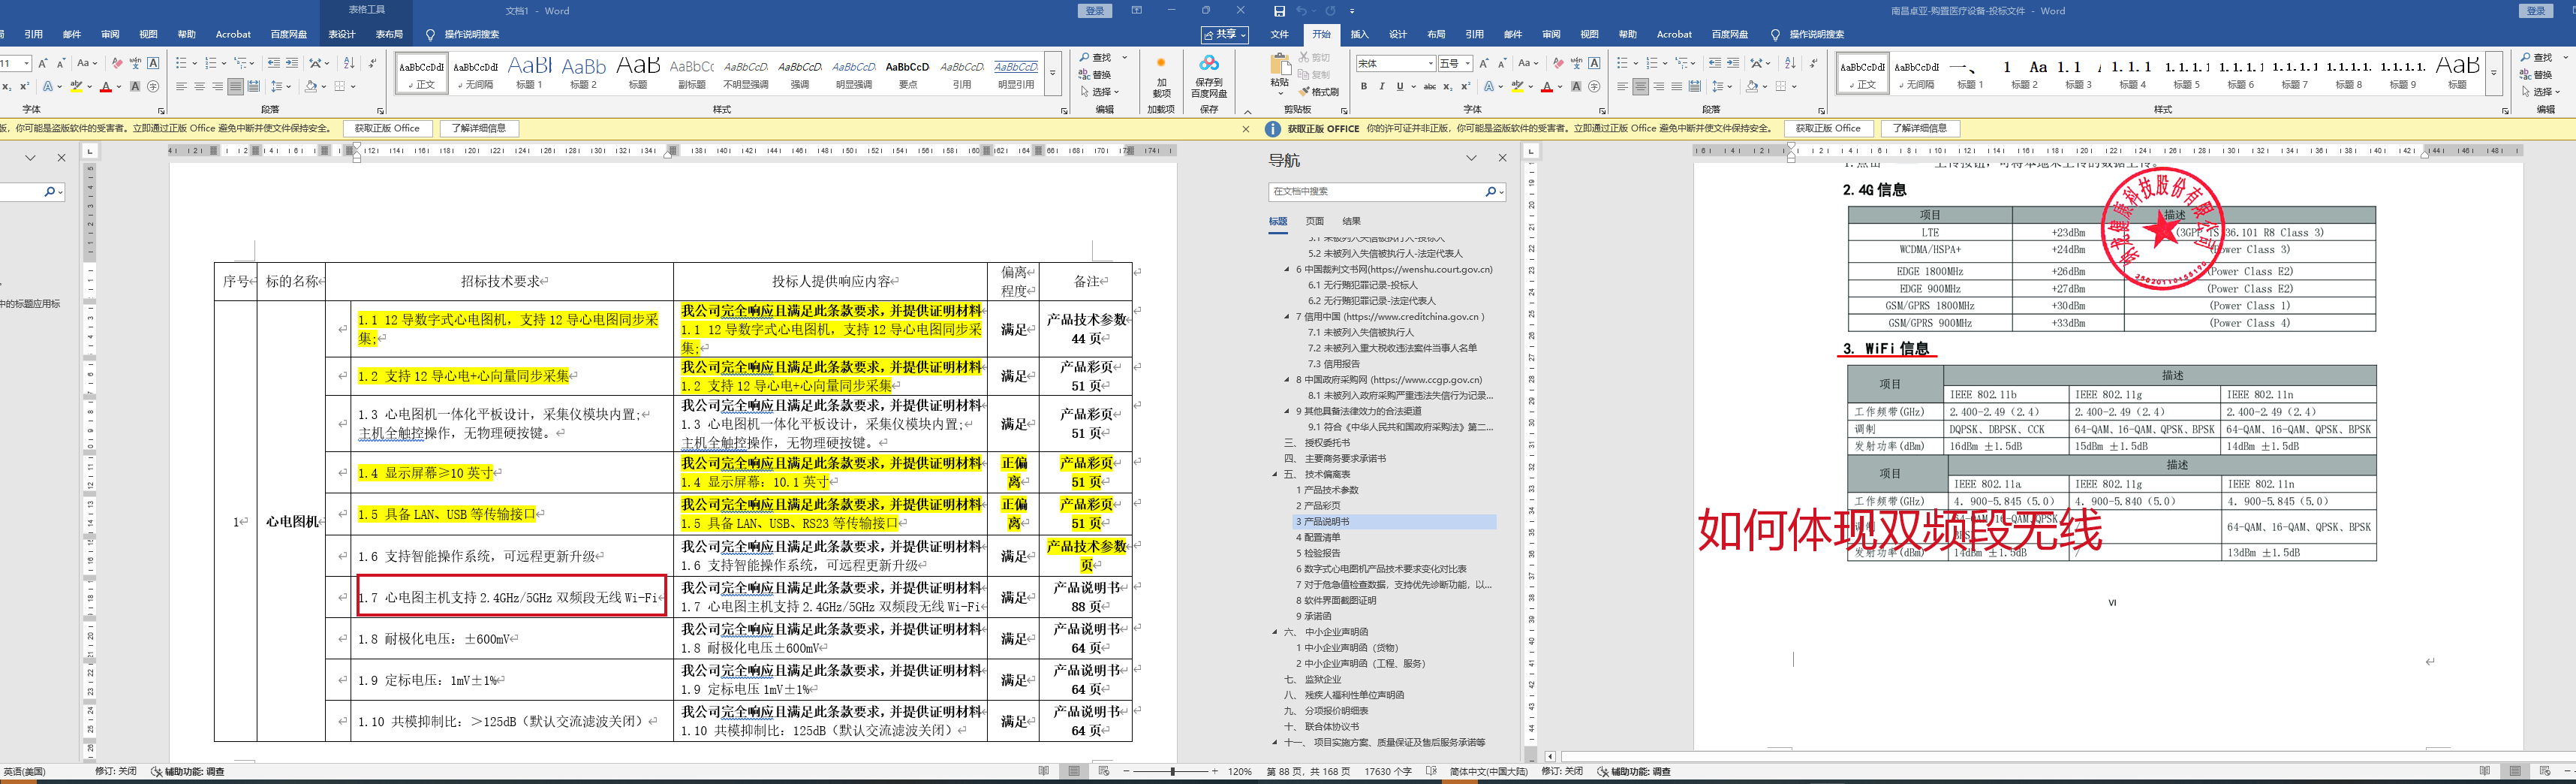
Task: Open the customize quick access toolbar arrow
Action: (1352, 12)
